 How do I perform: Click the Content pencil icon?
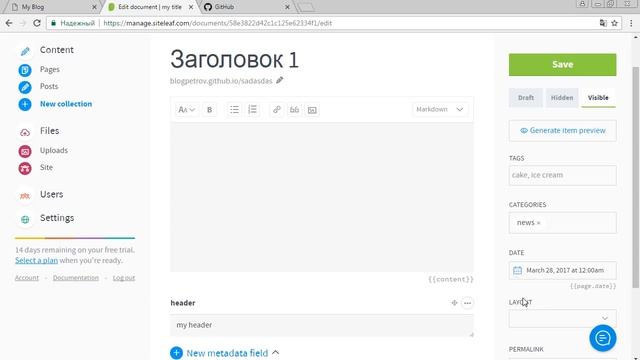(x=25, y=51)
